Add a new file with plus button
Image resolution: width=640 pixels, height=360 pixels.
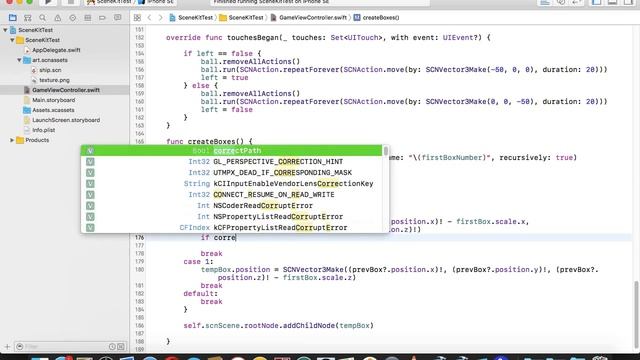[7, 347]
